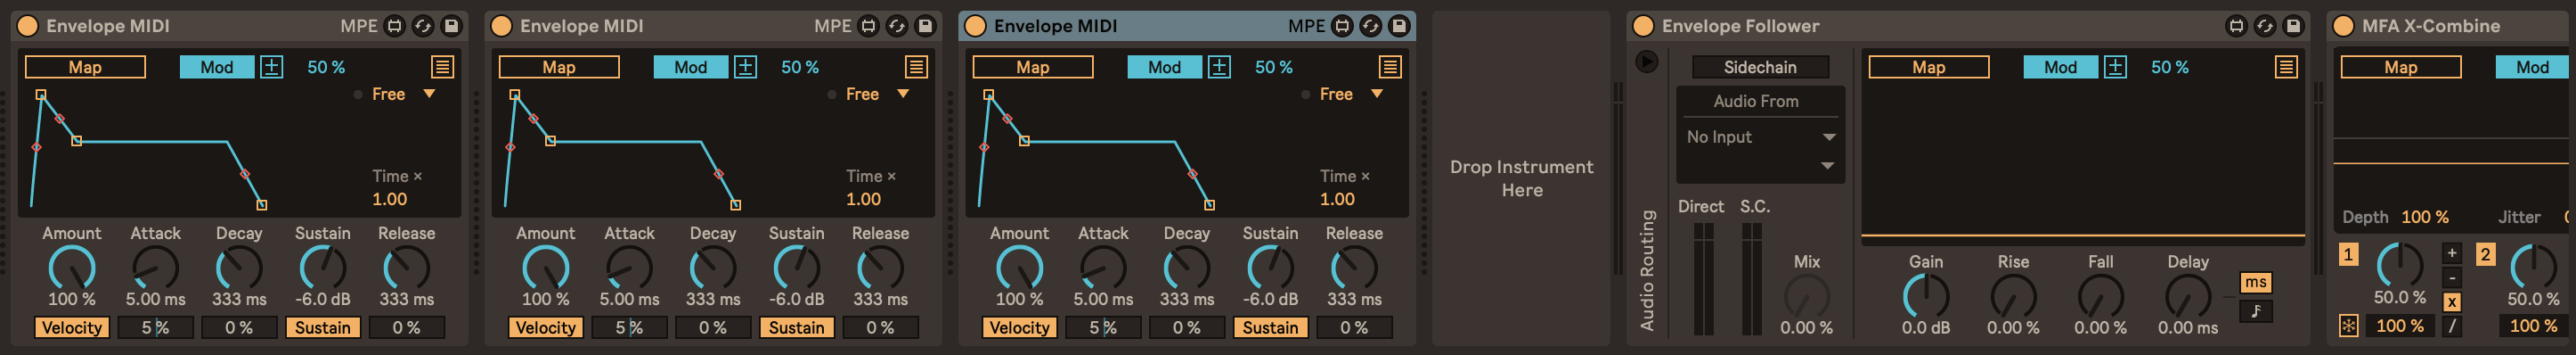Click Attack knob in second Envelope MIDI
The height and width of the screenshot is (355, 2576).
pos(629,267)
